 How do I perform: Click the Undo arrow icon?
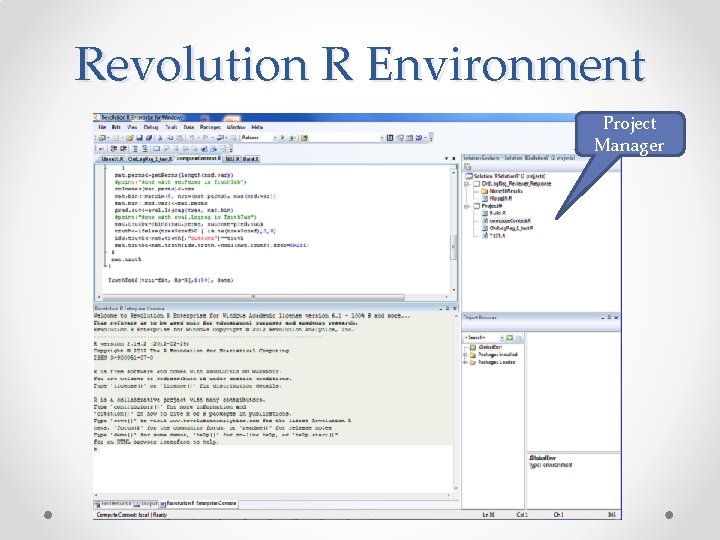coord(192,138)
